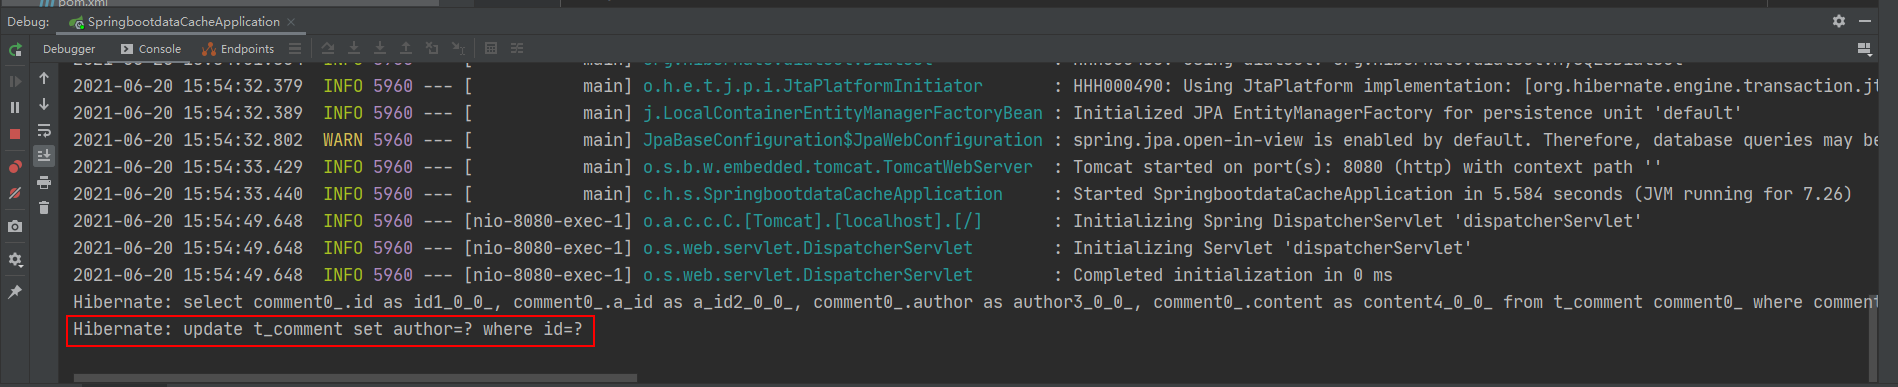Open o.a.c.c.C.[Tomcat].[localhost].[/] link

[812, 222]
